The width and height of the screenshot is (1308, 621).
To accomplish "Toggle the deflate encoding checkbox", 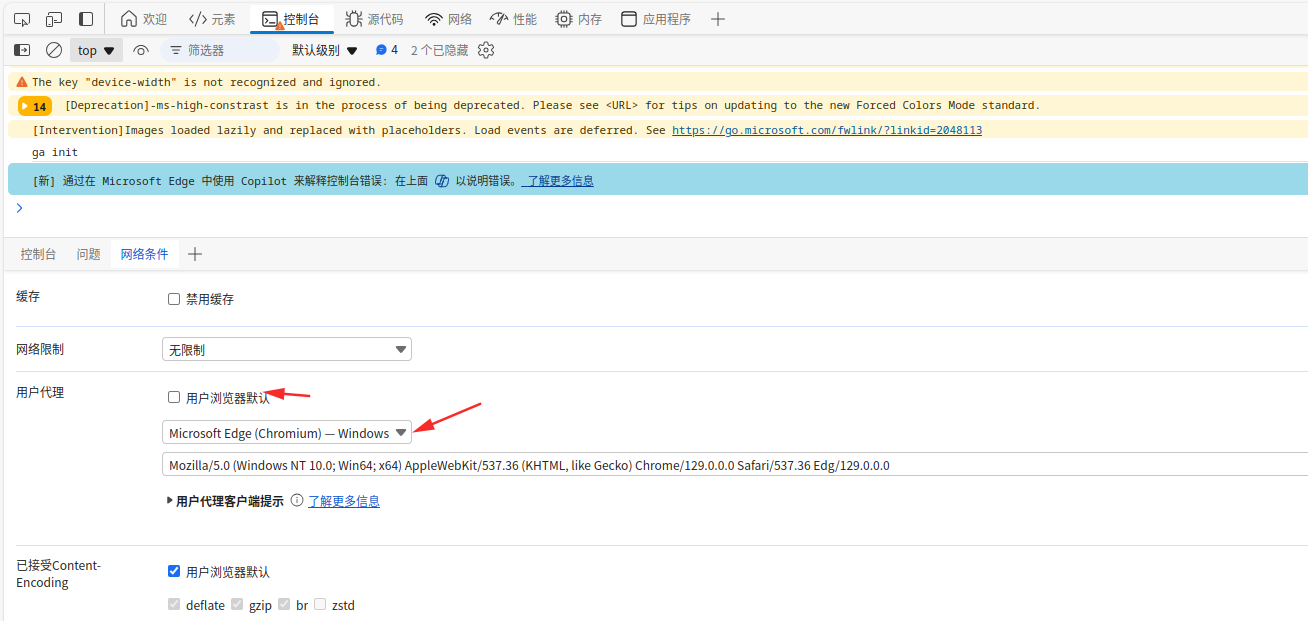I will 174,604.
